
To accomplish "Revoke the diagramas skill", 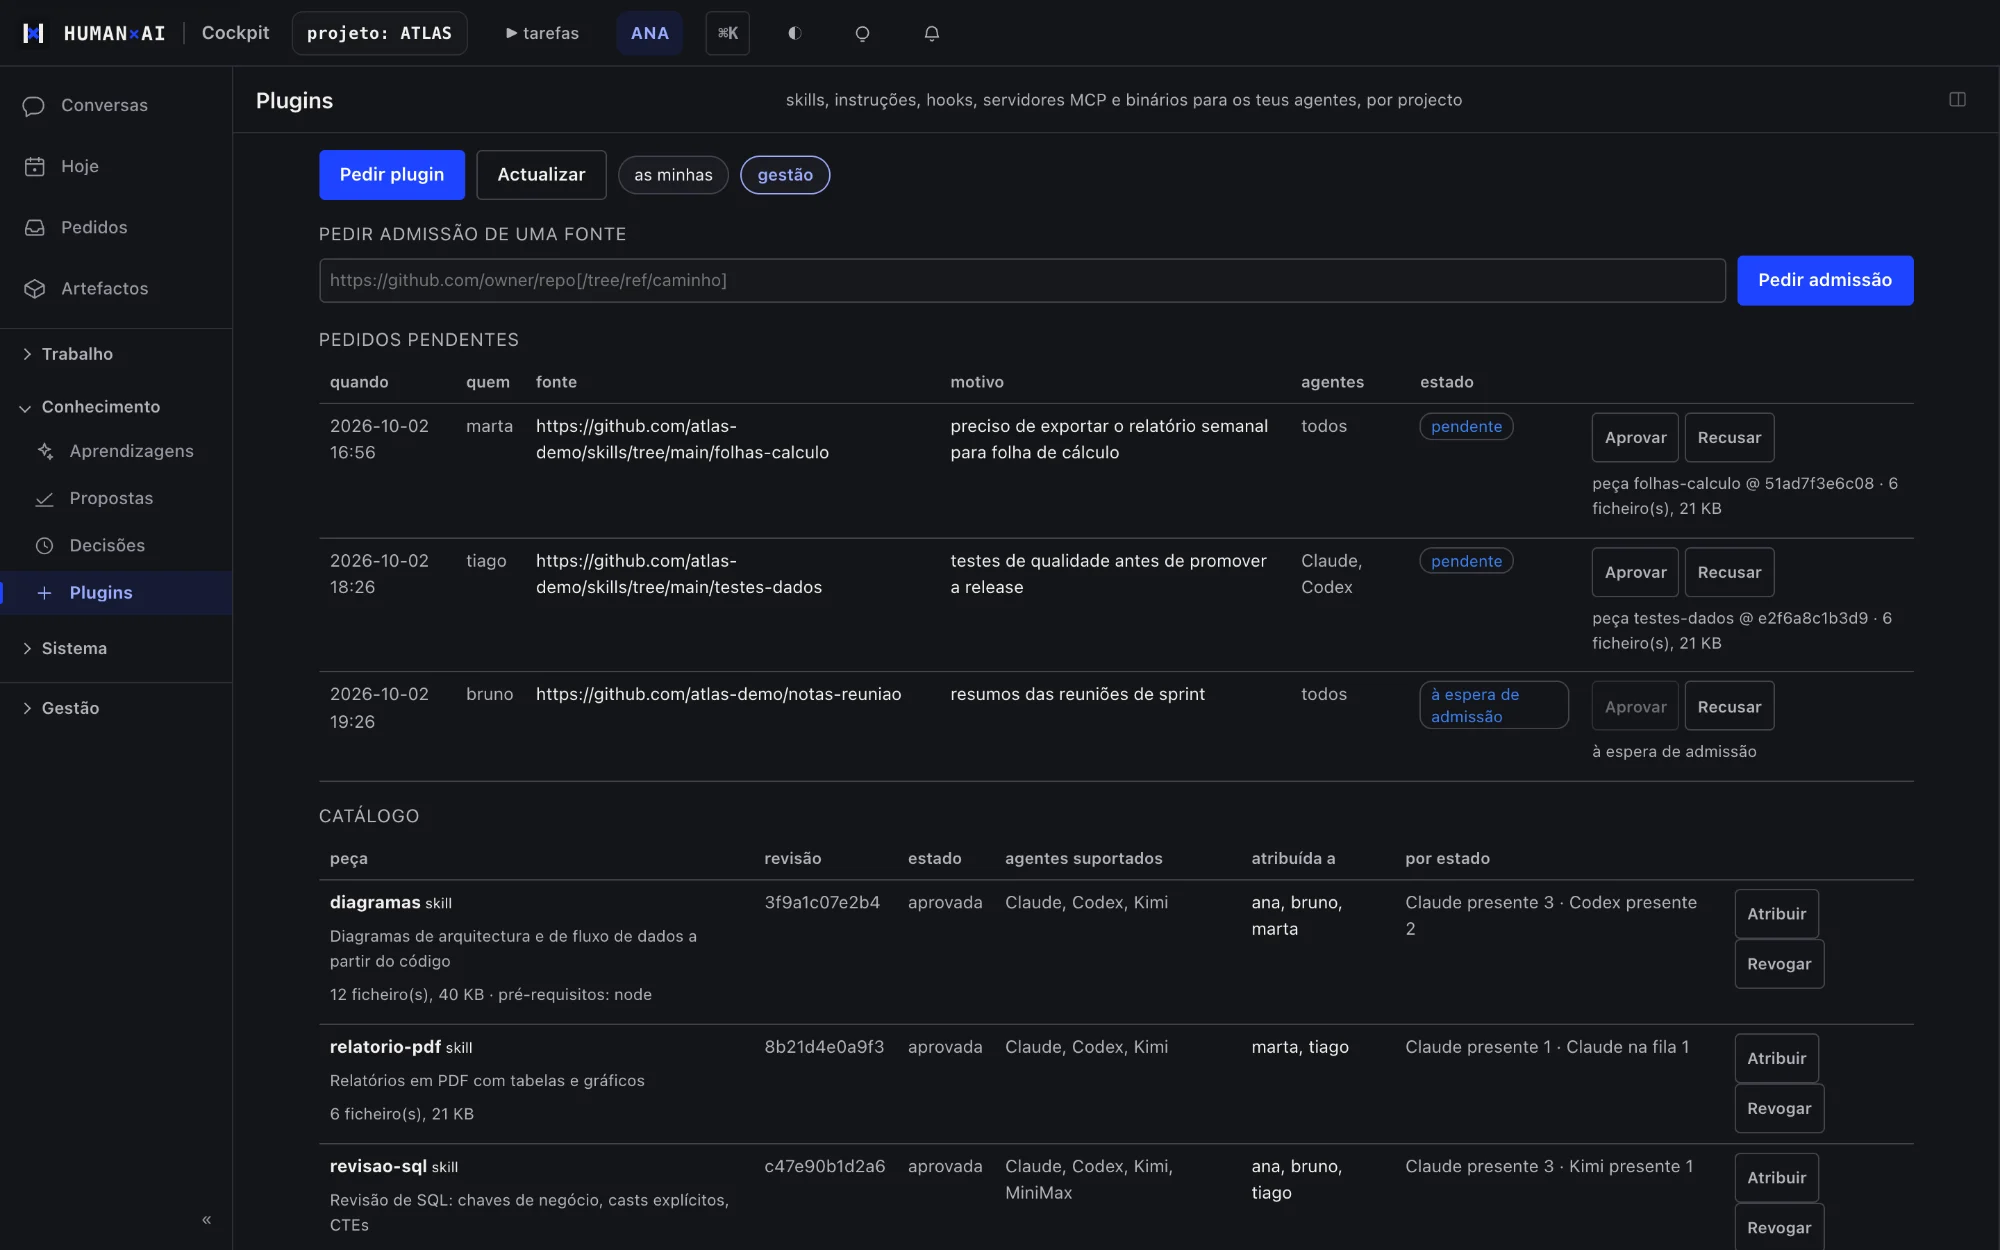I will pos(1779,964).
